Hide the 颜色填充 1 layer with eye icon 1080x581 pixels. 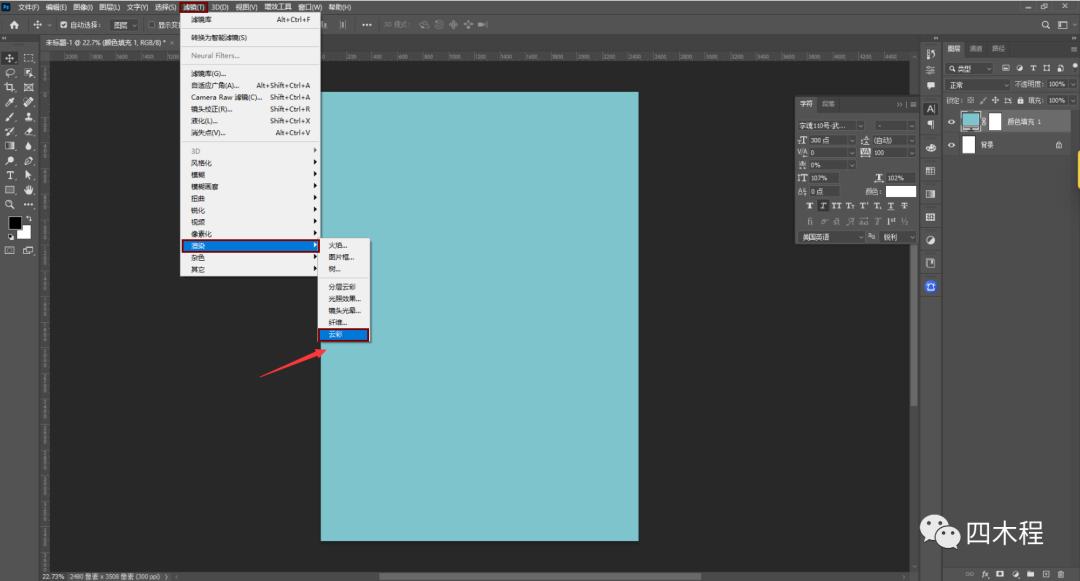tap(951, 121)
